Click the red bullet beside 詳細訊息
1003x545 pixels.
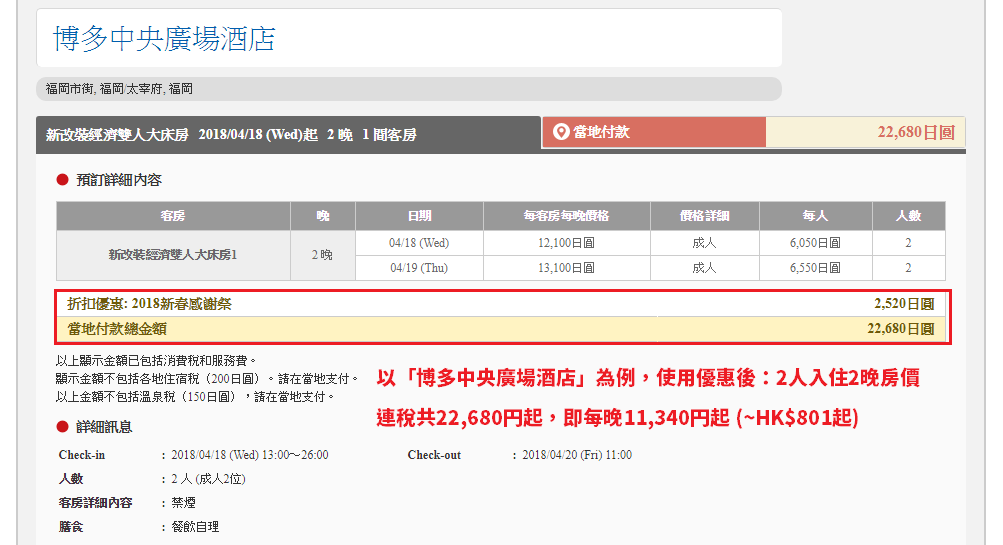click(x=62, y=427)
